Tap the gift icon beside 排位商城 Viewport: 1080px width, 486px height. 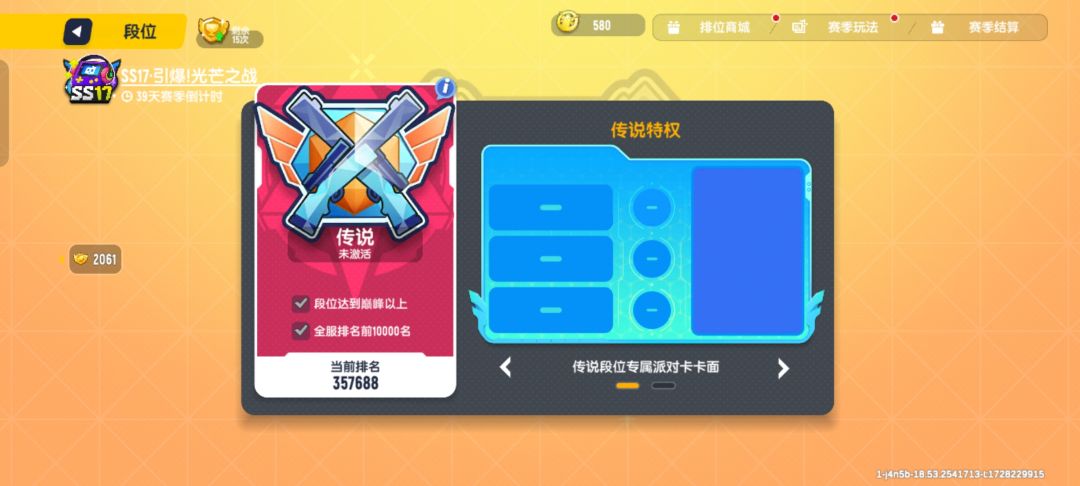673,28
